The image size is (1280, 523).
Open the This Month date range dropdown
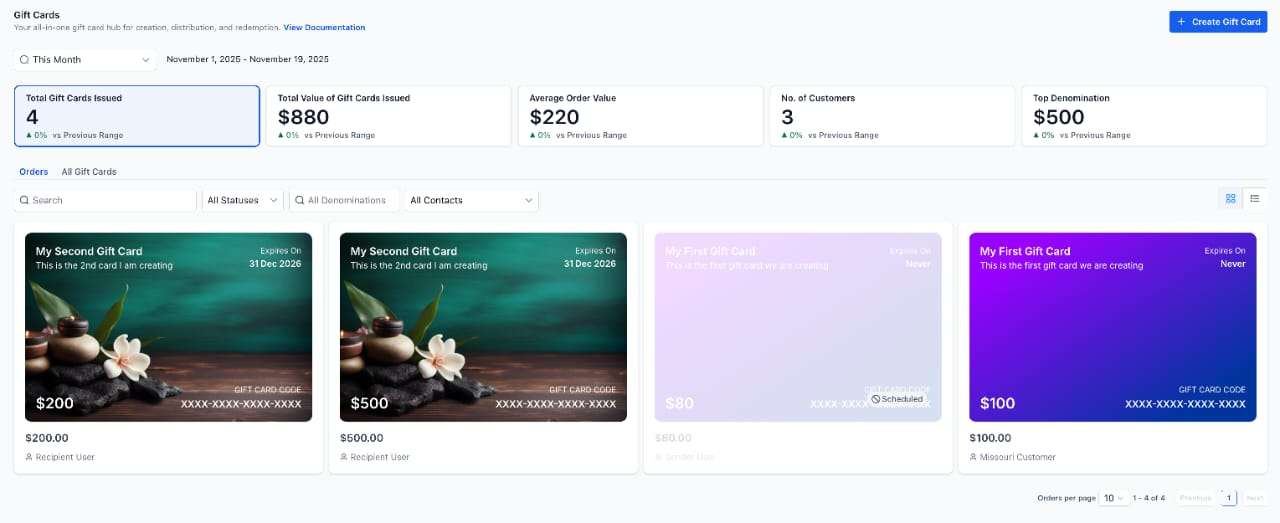tap(85, 60)
